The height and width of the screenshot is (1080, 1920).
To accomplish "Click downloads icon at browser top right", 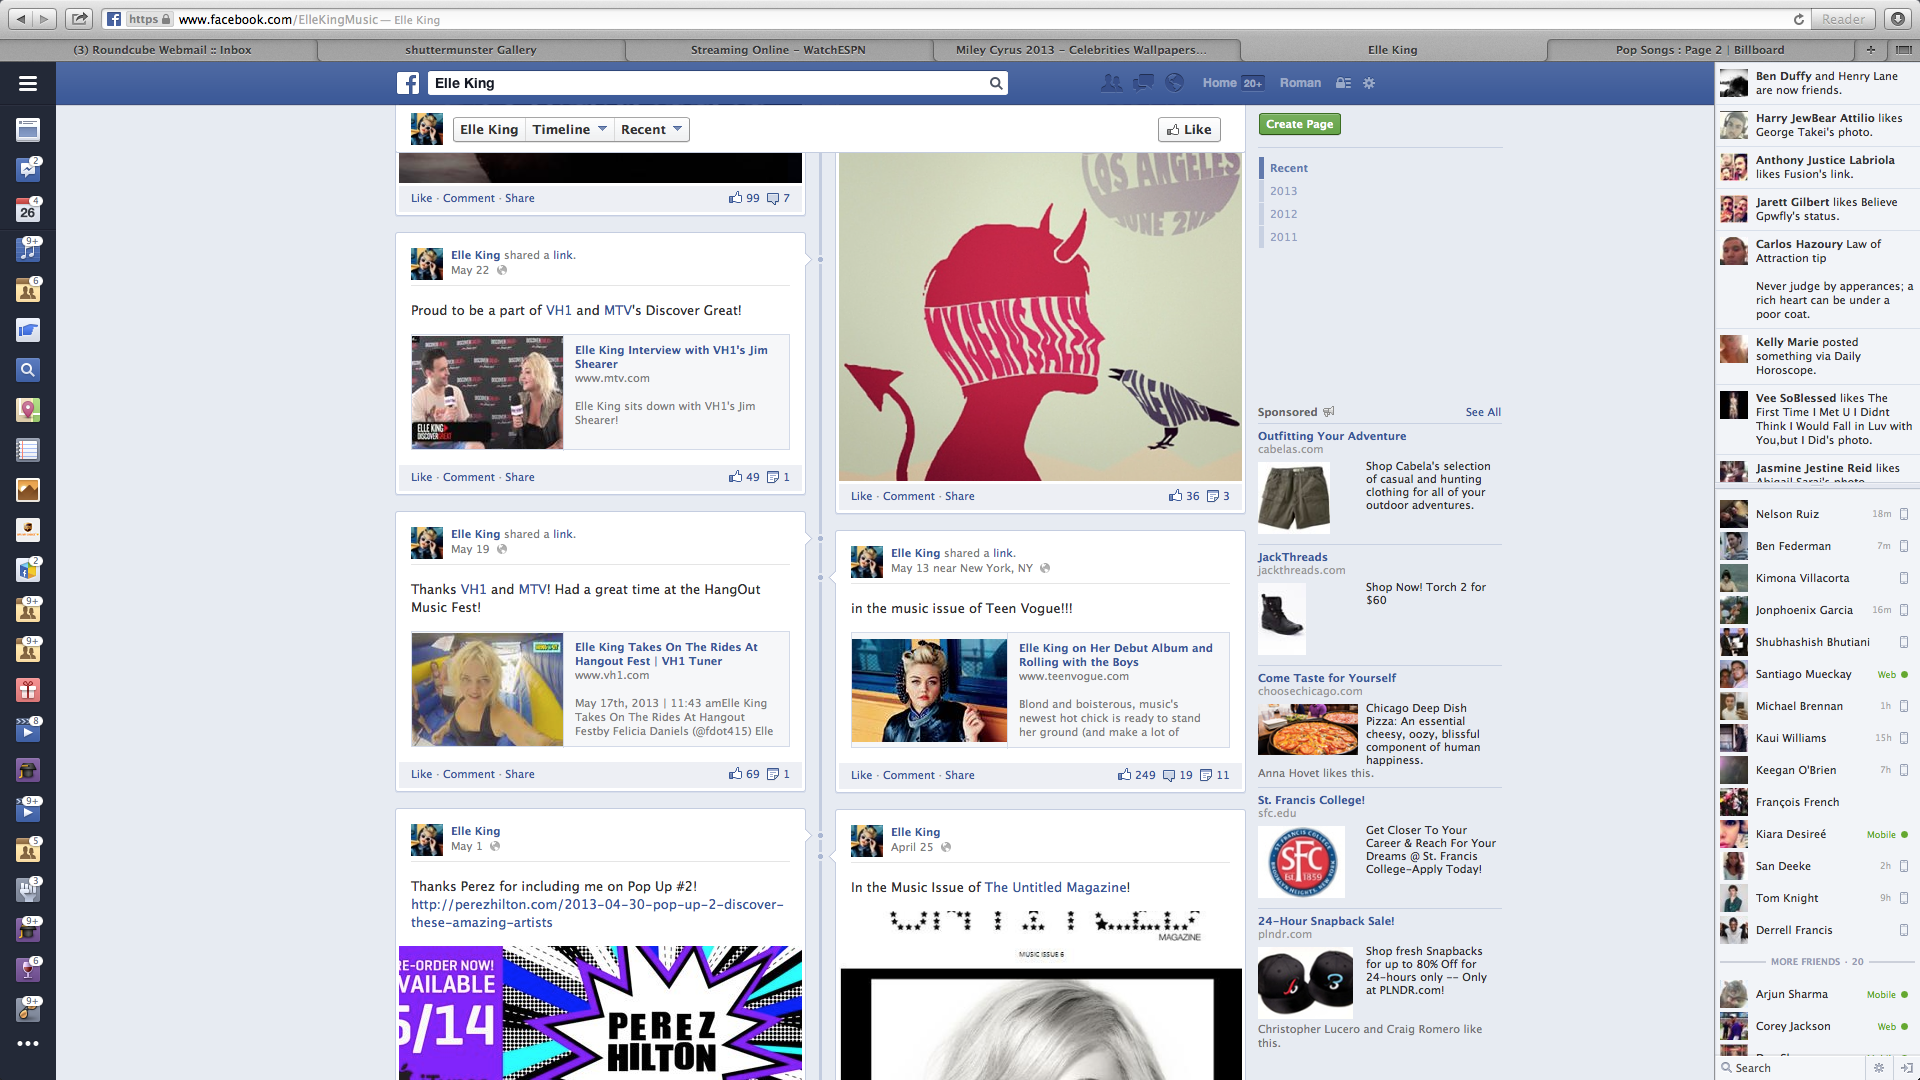I will coord(1897,19).
